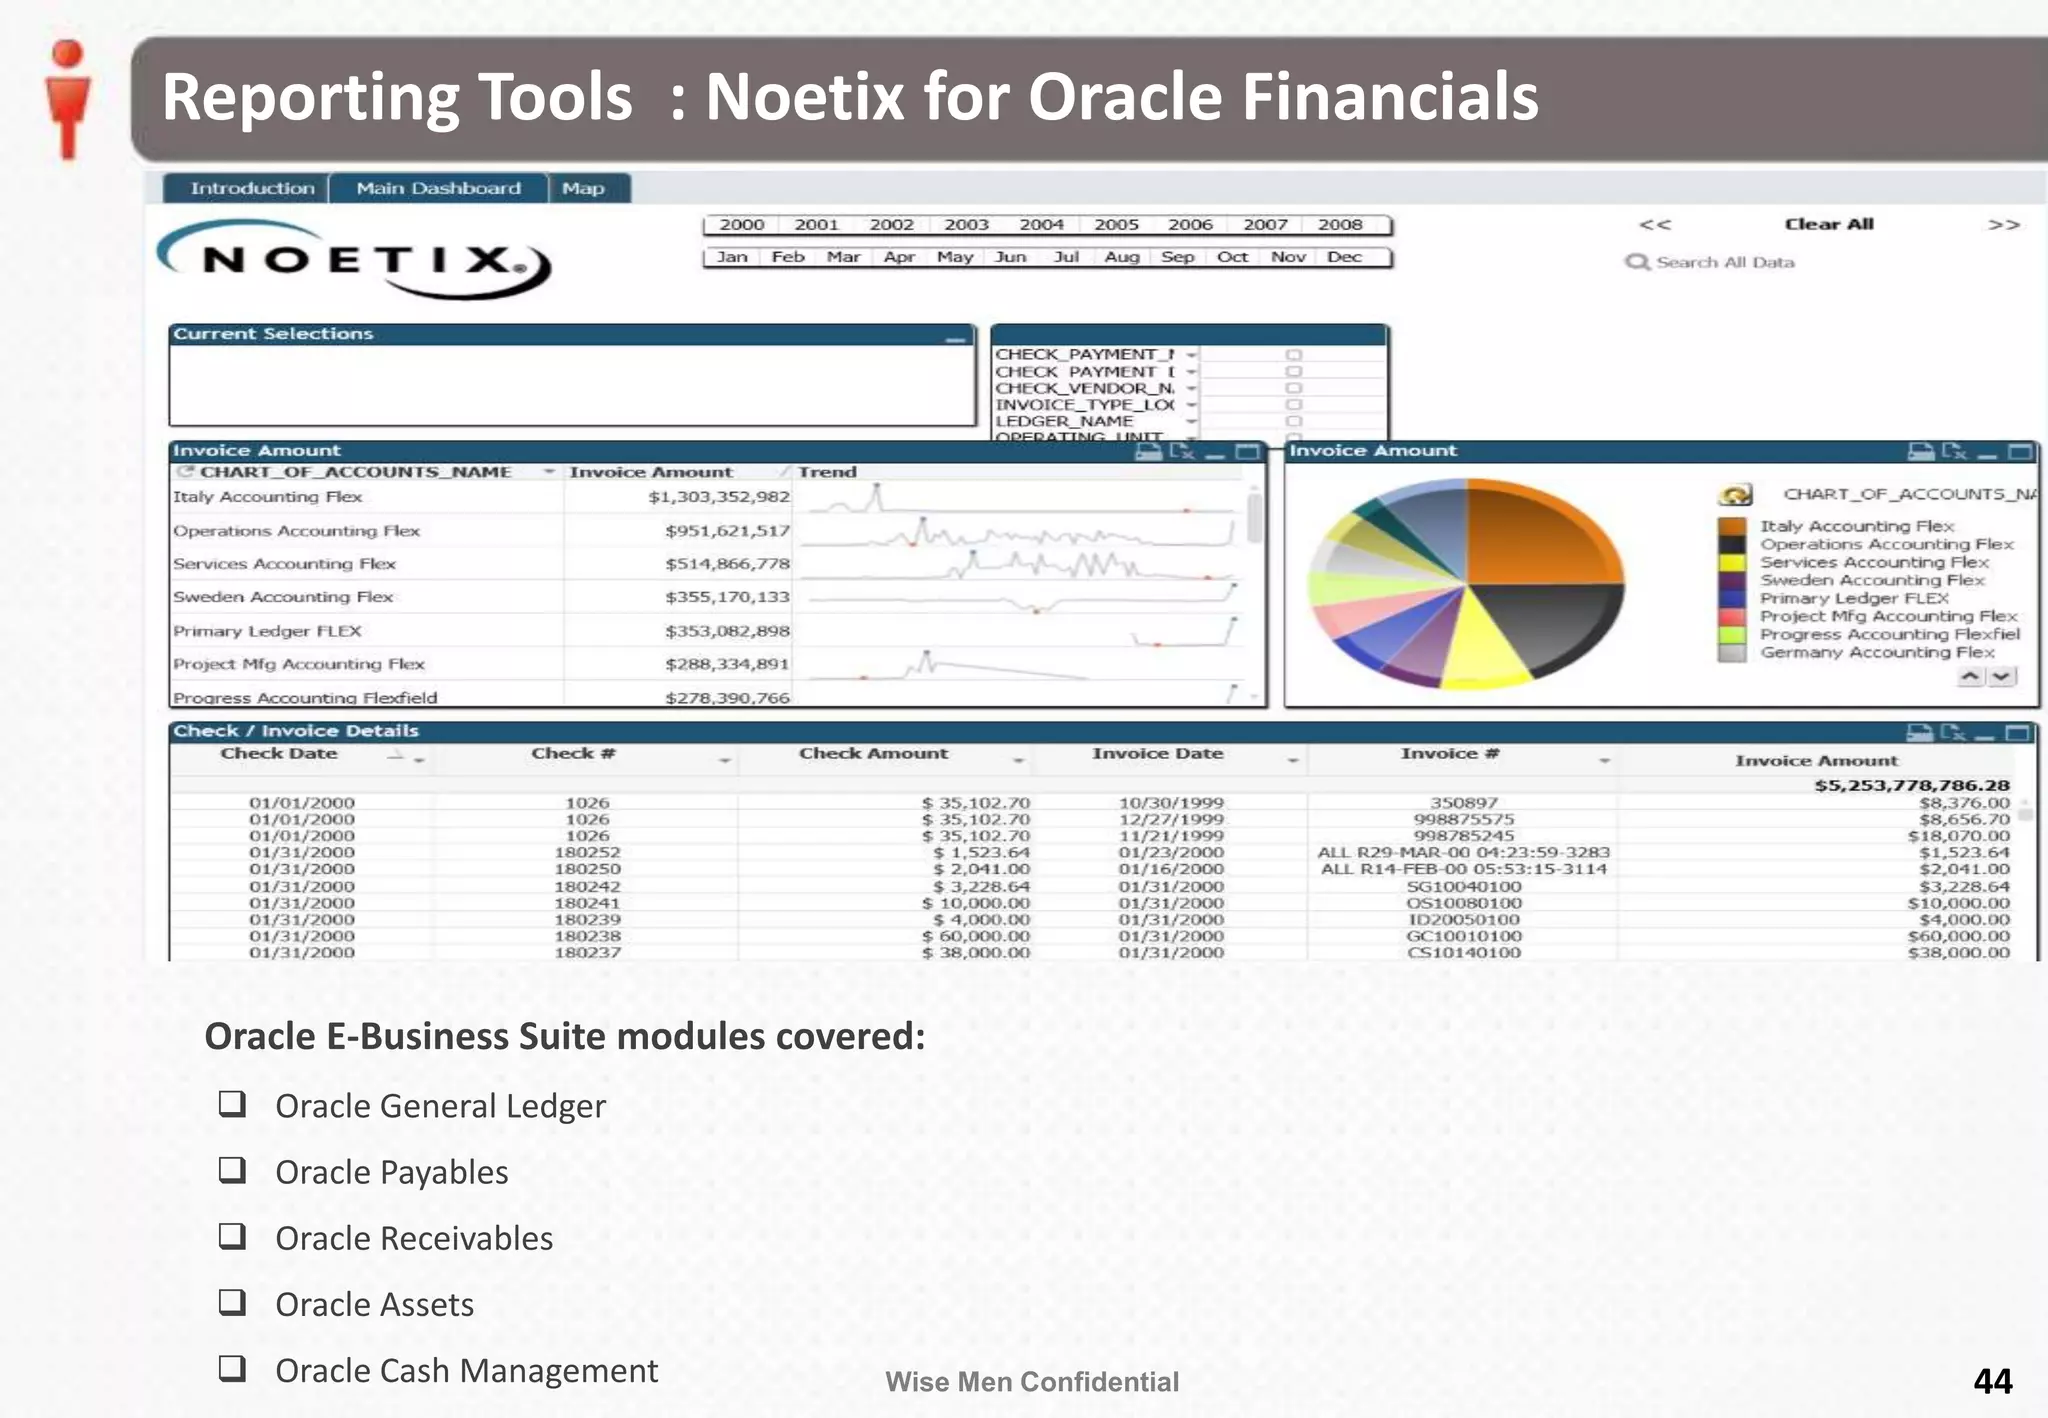This screenshot has width=2048, height=1418.
Task: Maximize the Invoice Amount pie chart panel
Action: pyautogui.click(x=2020, y=452)
